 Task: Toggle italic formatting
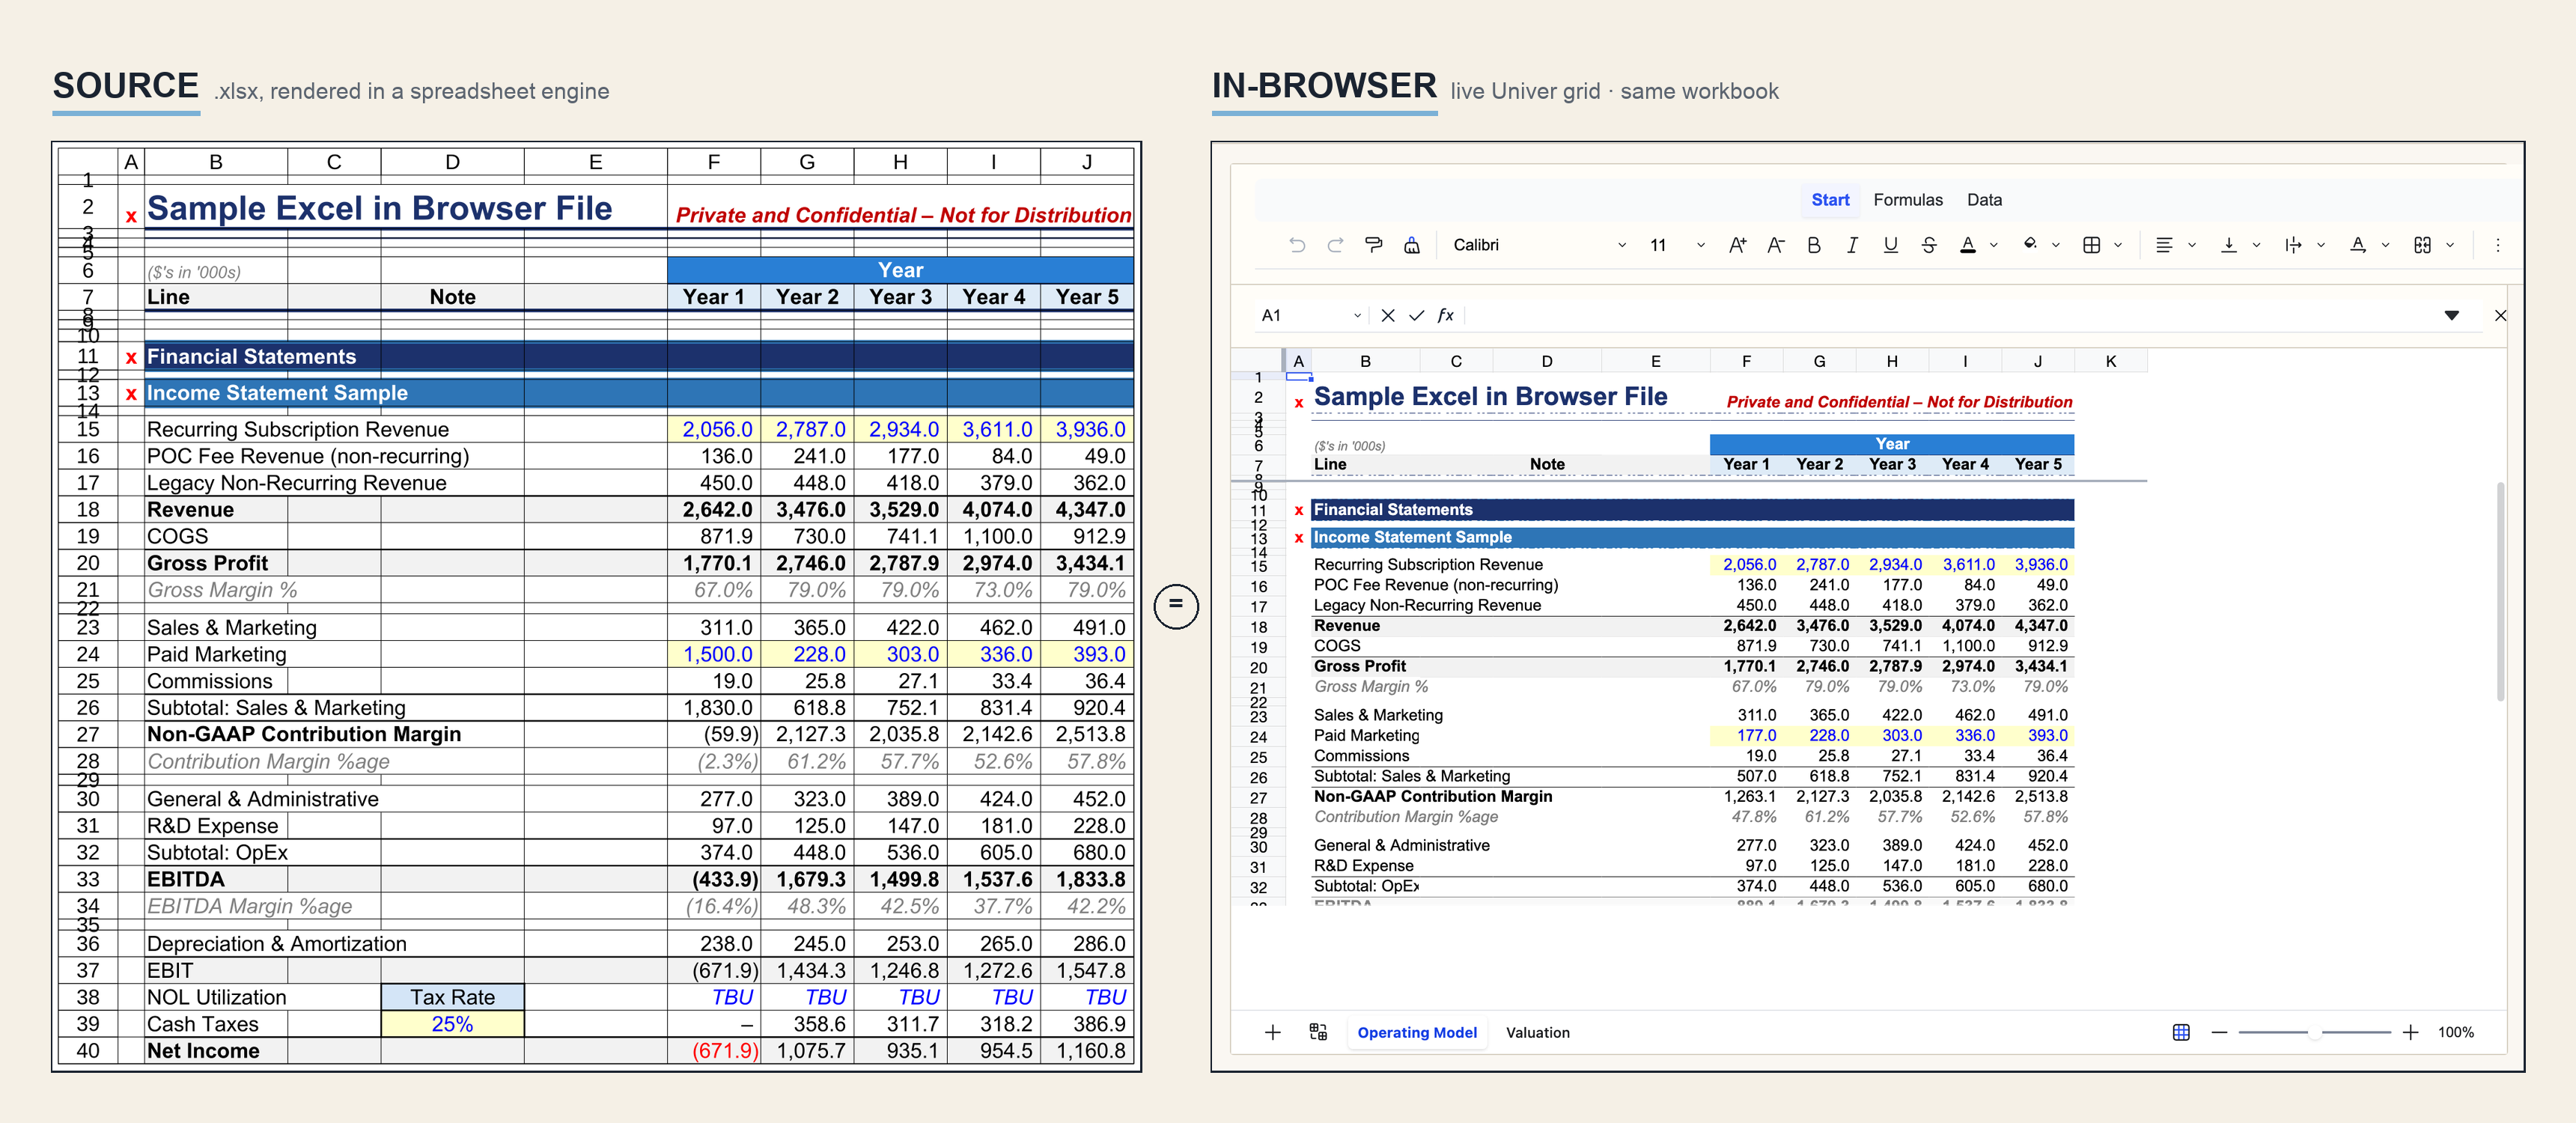(x=1852, y=245)
